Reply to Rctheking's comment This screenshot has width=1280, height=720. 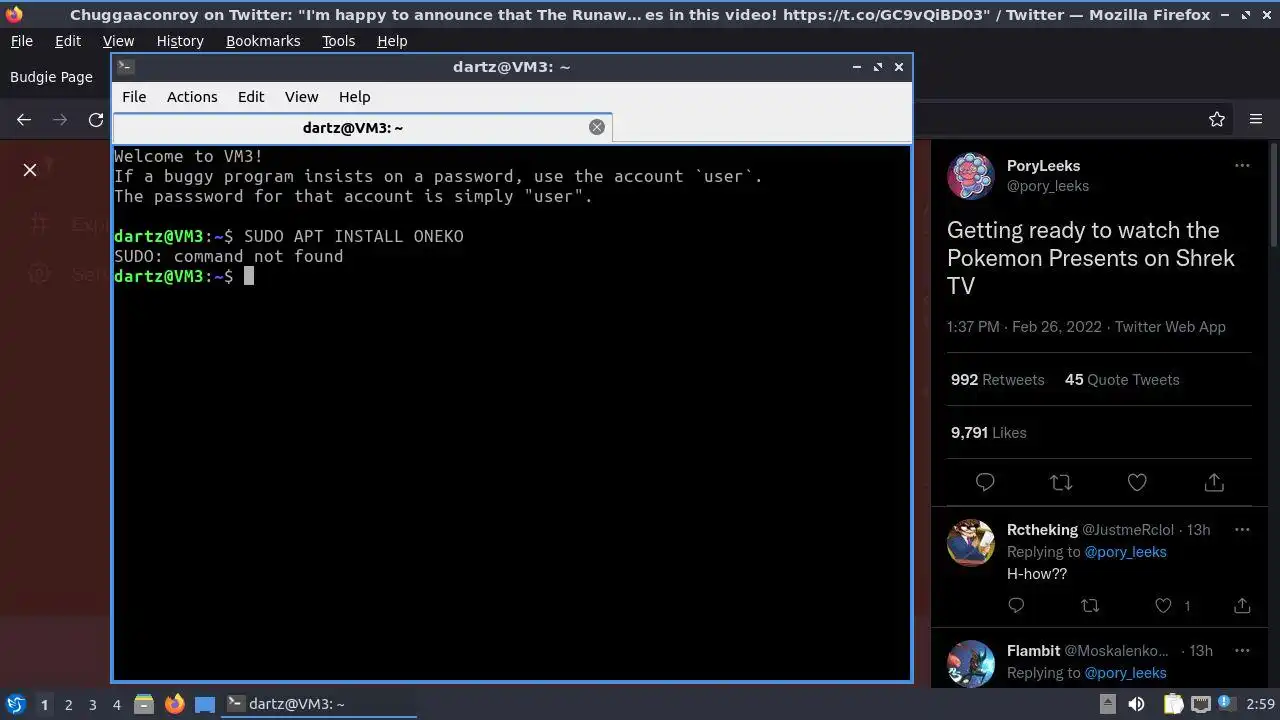(1016, 605)
